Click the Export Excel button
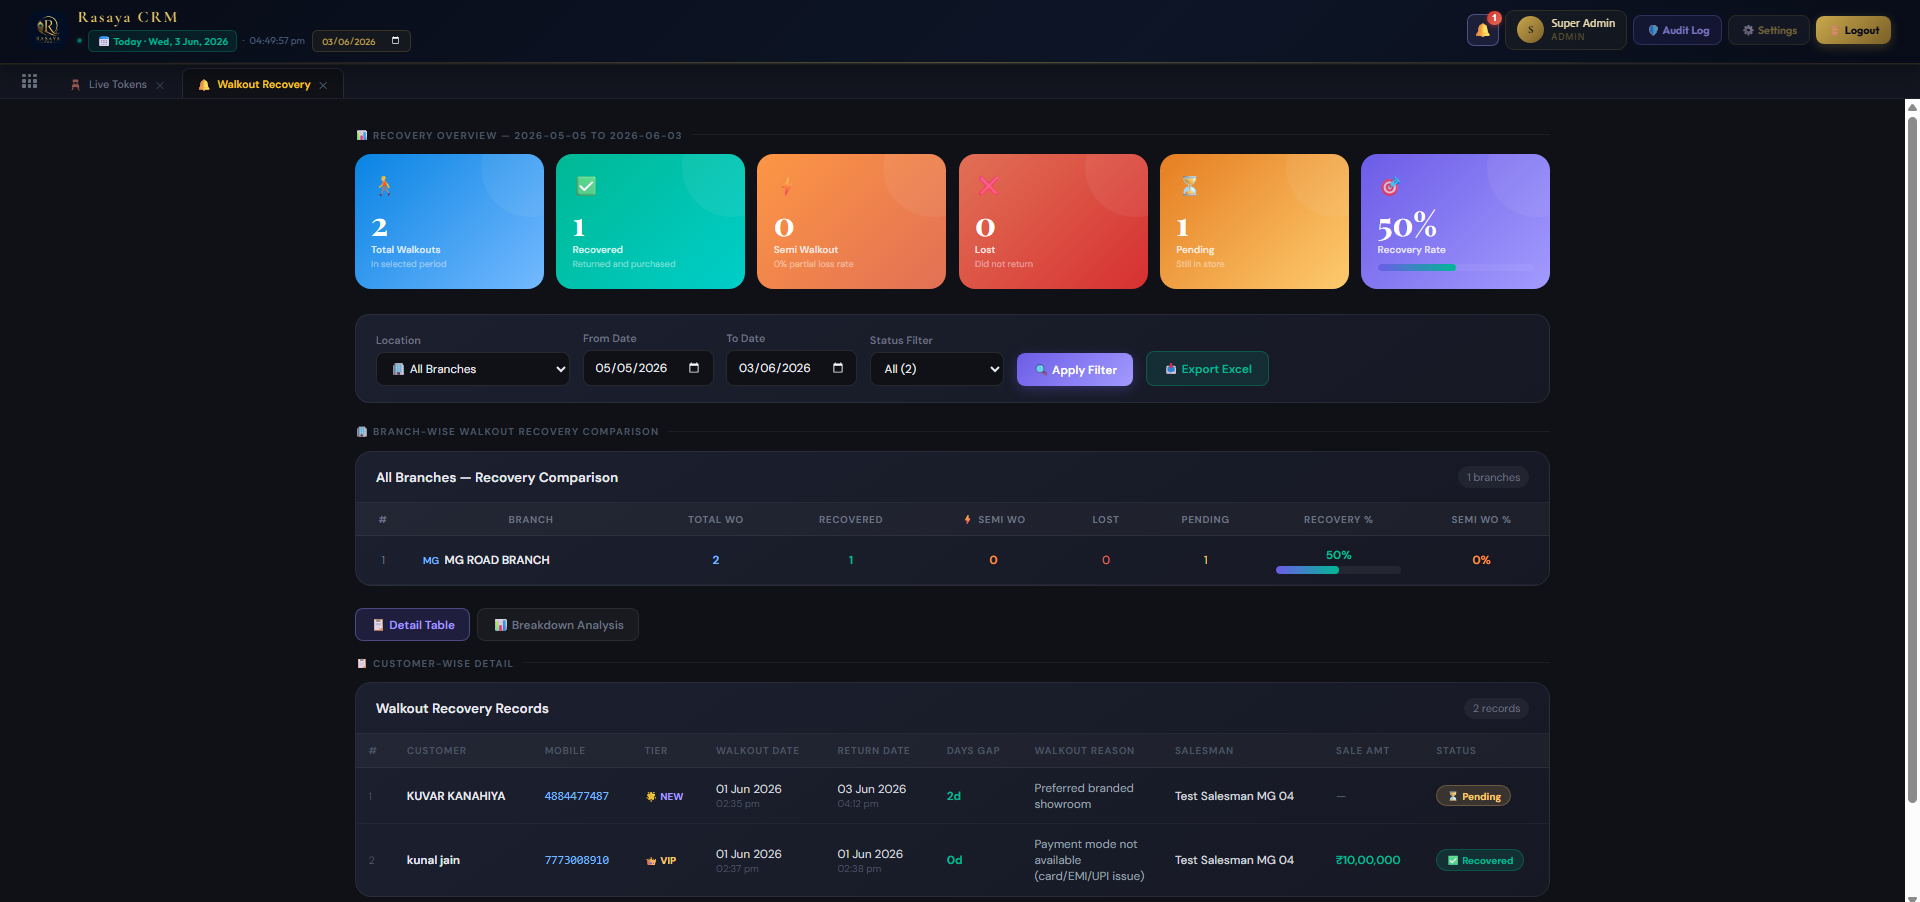Screen dimensions: 1920x902 1207,369
